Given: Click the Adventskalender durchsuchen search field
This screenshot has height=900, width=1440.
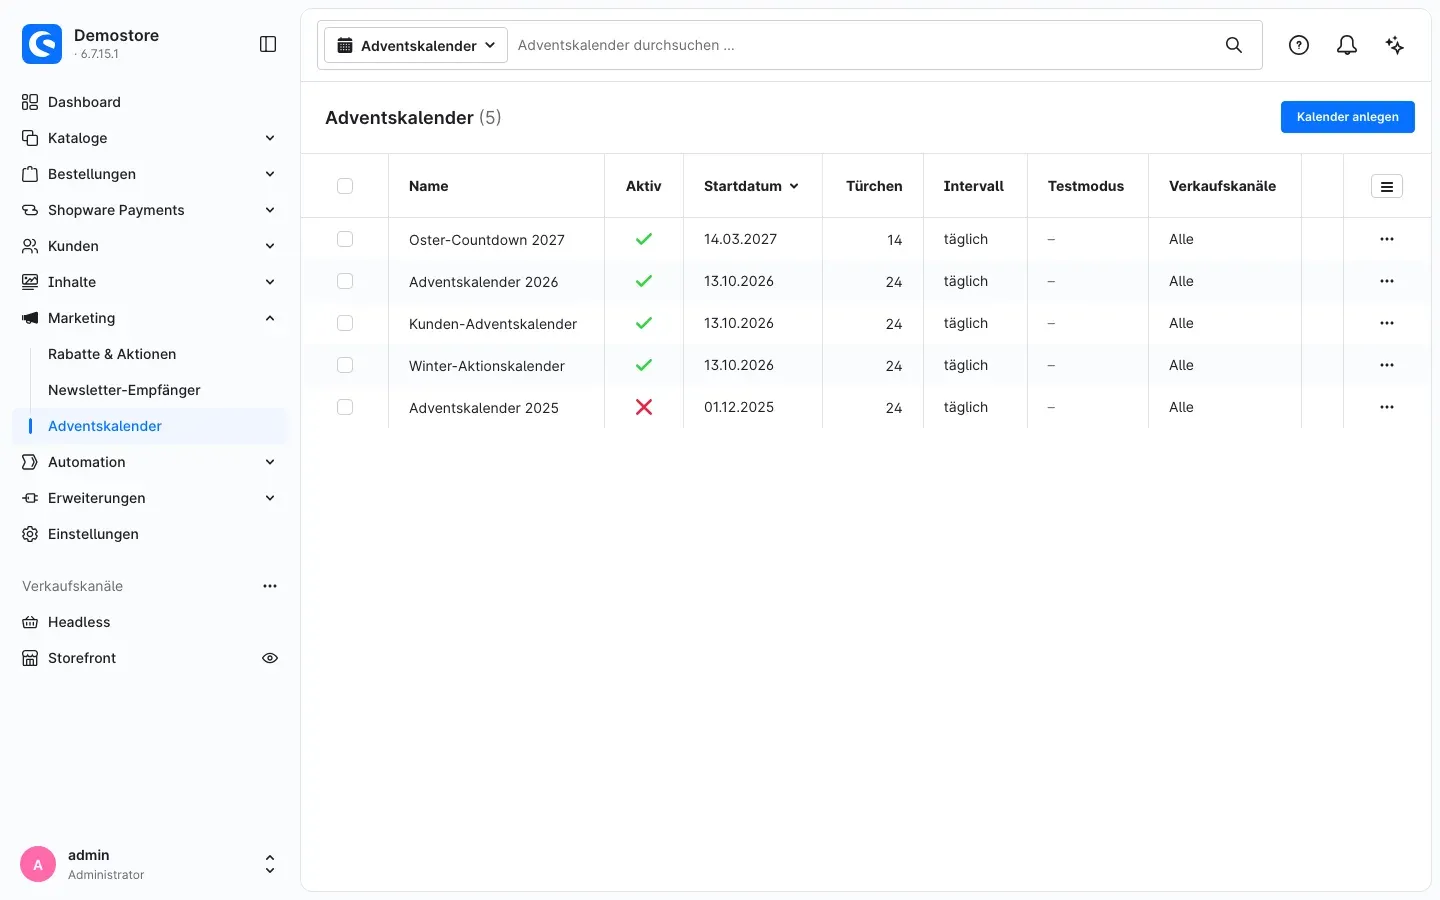Looking at the screenshot, I should (866, 45).
